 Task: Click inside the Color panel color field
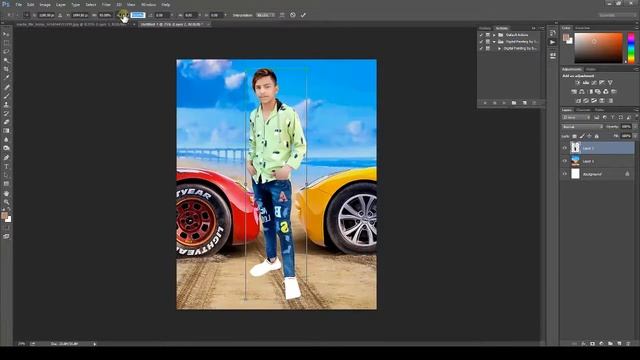point(598,48)
